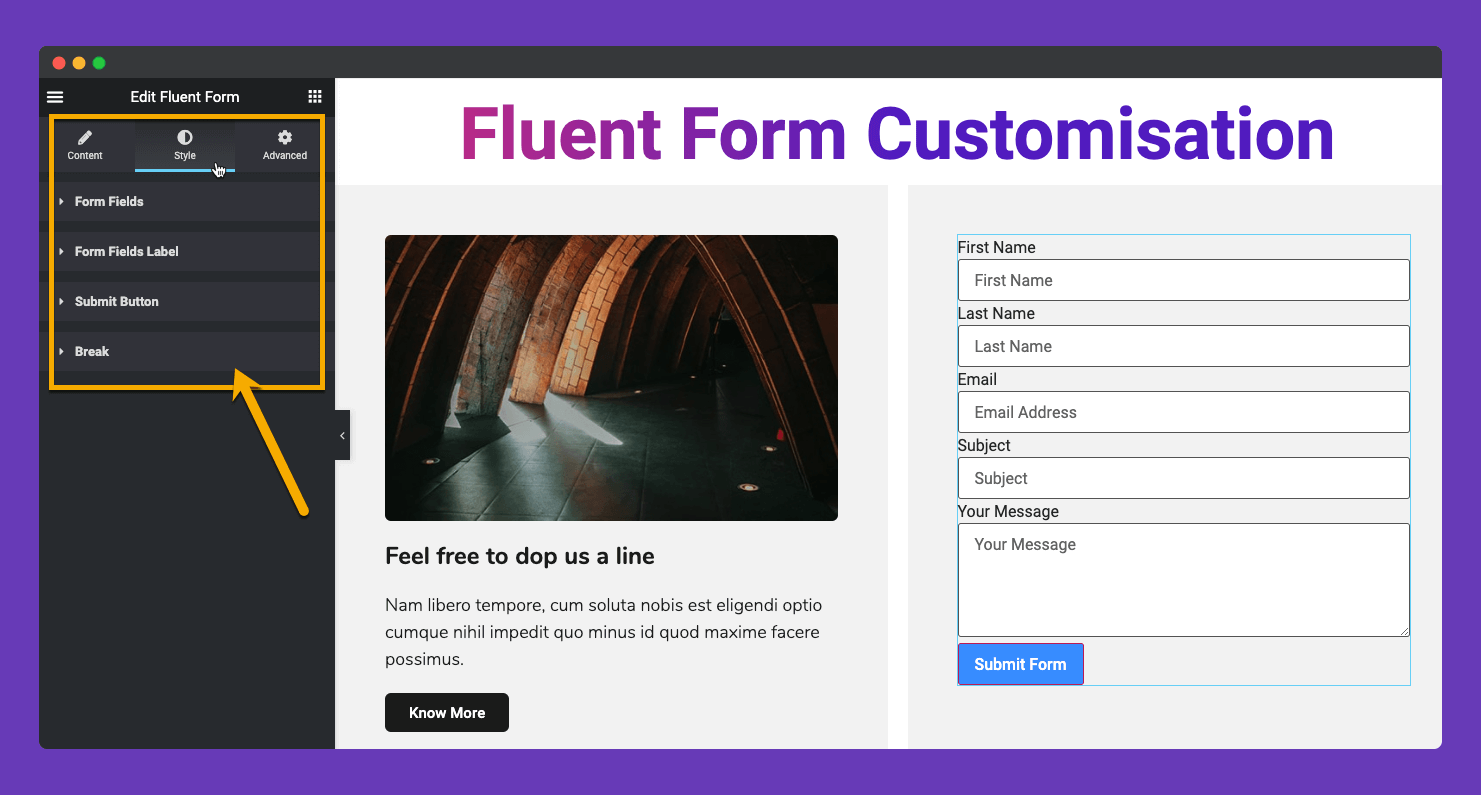Expand the Break section
Image resolution: width=1481 pixels, height=795 pixels.
point(187,351)
